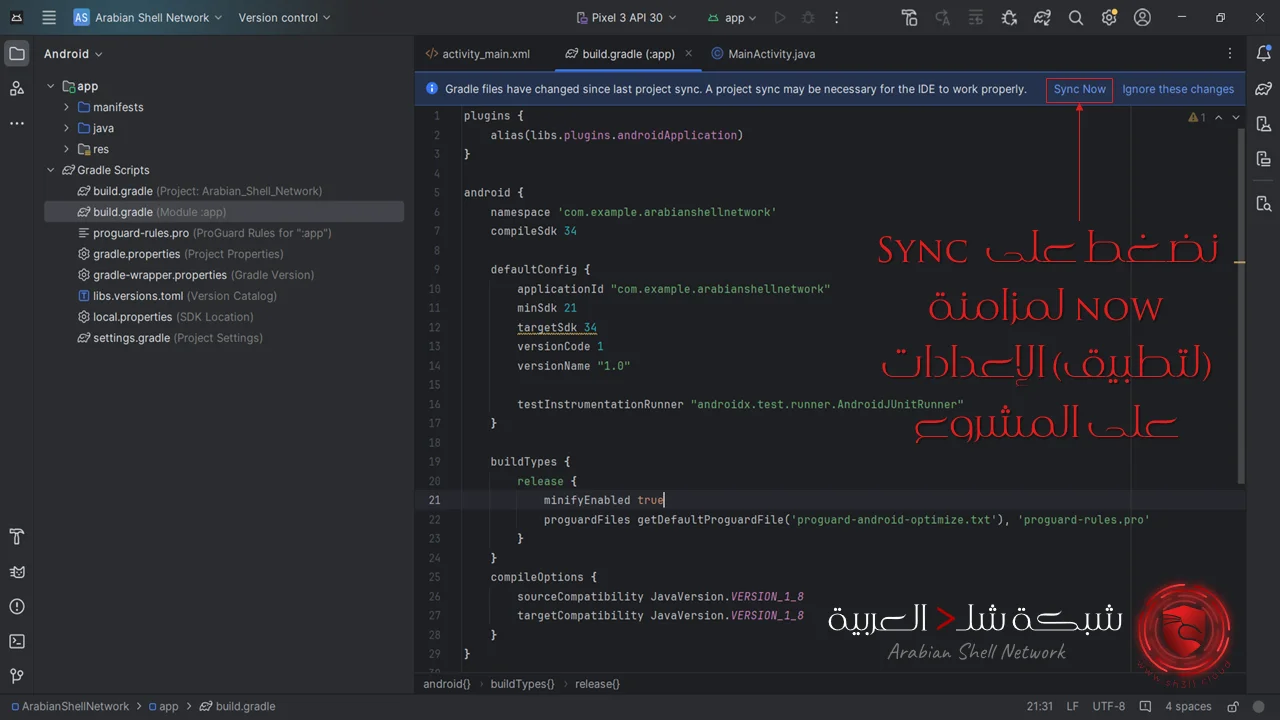1280x720 pixels.
Task: Open the Running Devices tool window
Action: click(1263, 159)
